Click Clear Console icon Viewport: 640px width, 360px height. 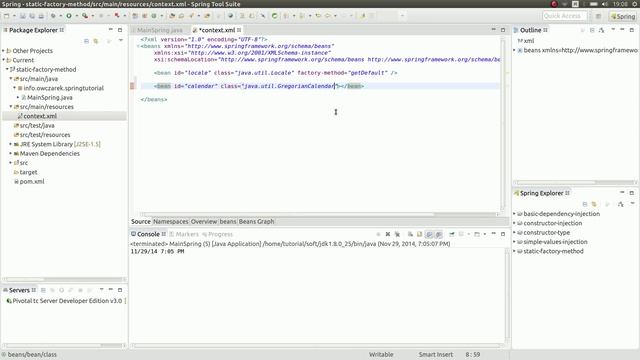click(410, 234)
